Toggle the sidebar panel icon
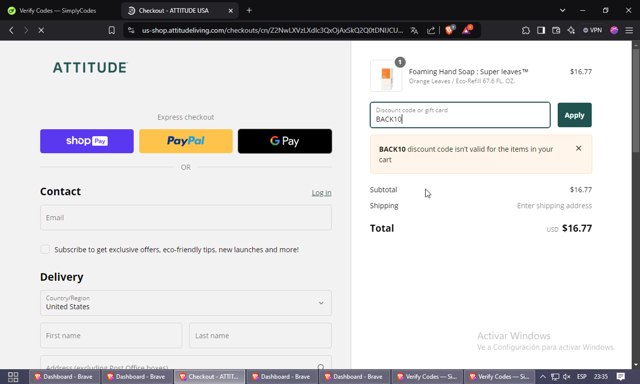Image resolution: width=640 pixels, height=384 pixels. (541, 30)
